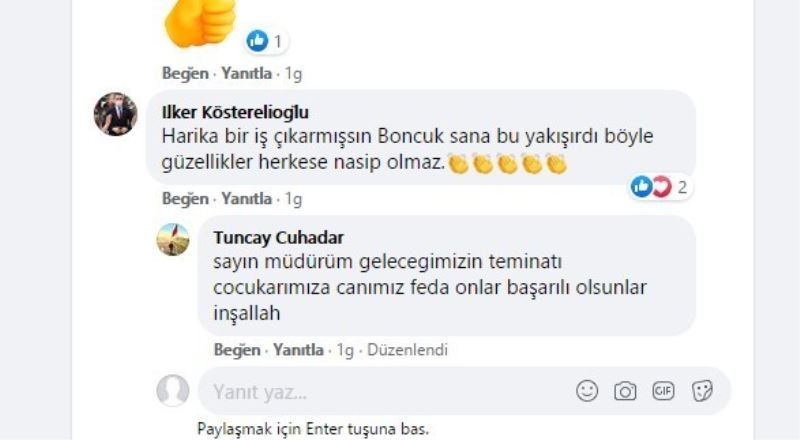800x440 pixels.
Task: Like Ilker Kösterelioglu's comment with Beğen
Action: (x=185, y=199)
